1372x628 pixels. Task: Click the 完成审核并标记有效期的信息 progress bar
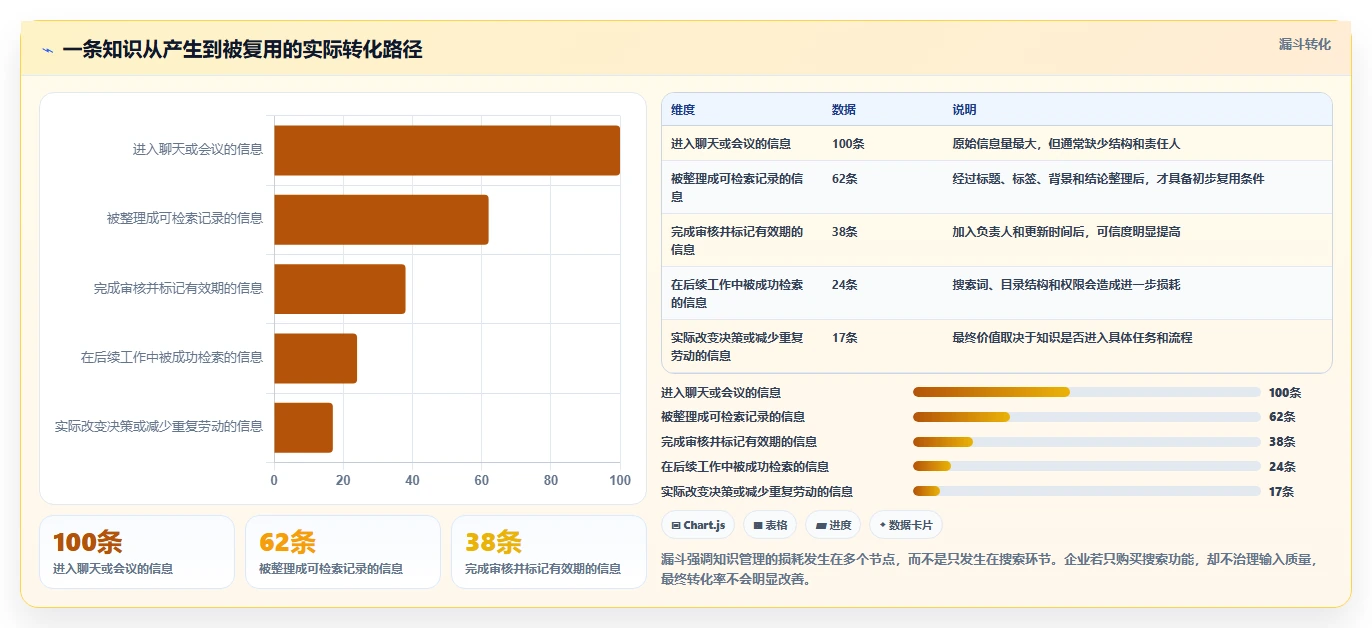coord(1087,442)
